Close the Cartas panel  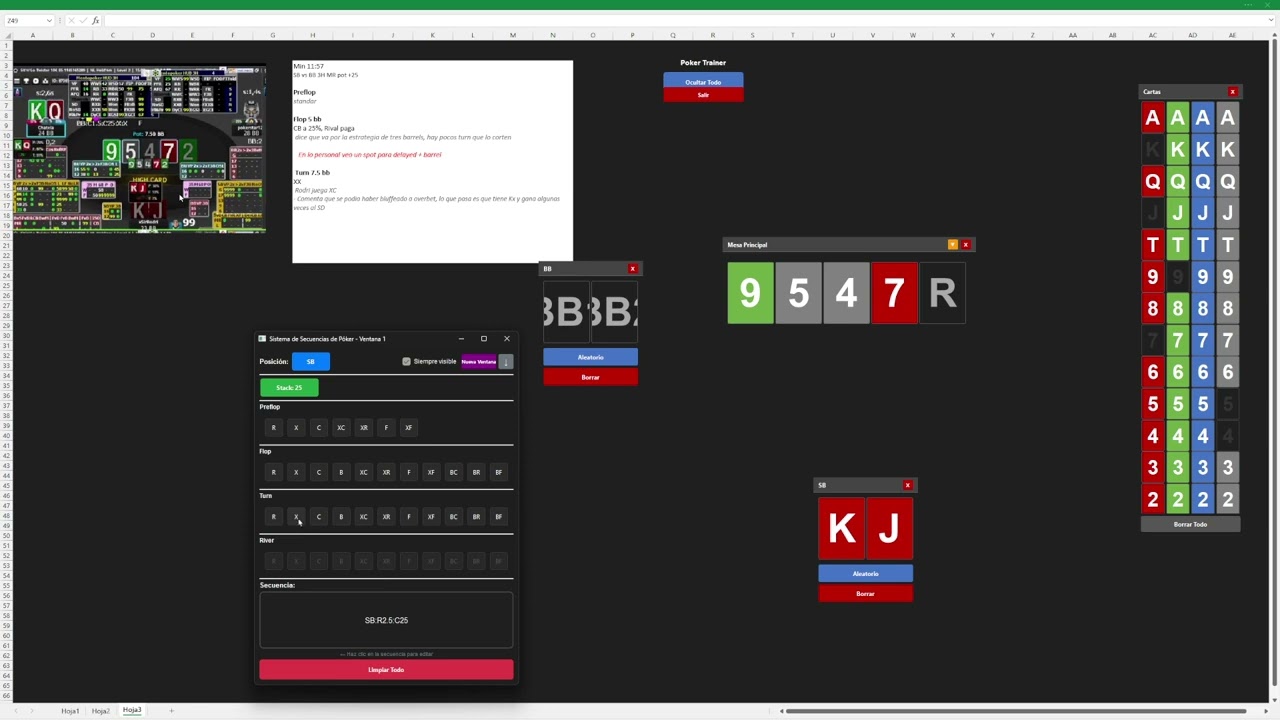tap(1232, 92)
